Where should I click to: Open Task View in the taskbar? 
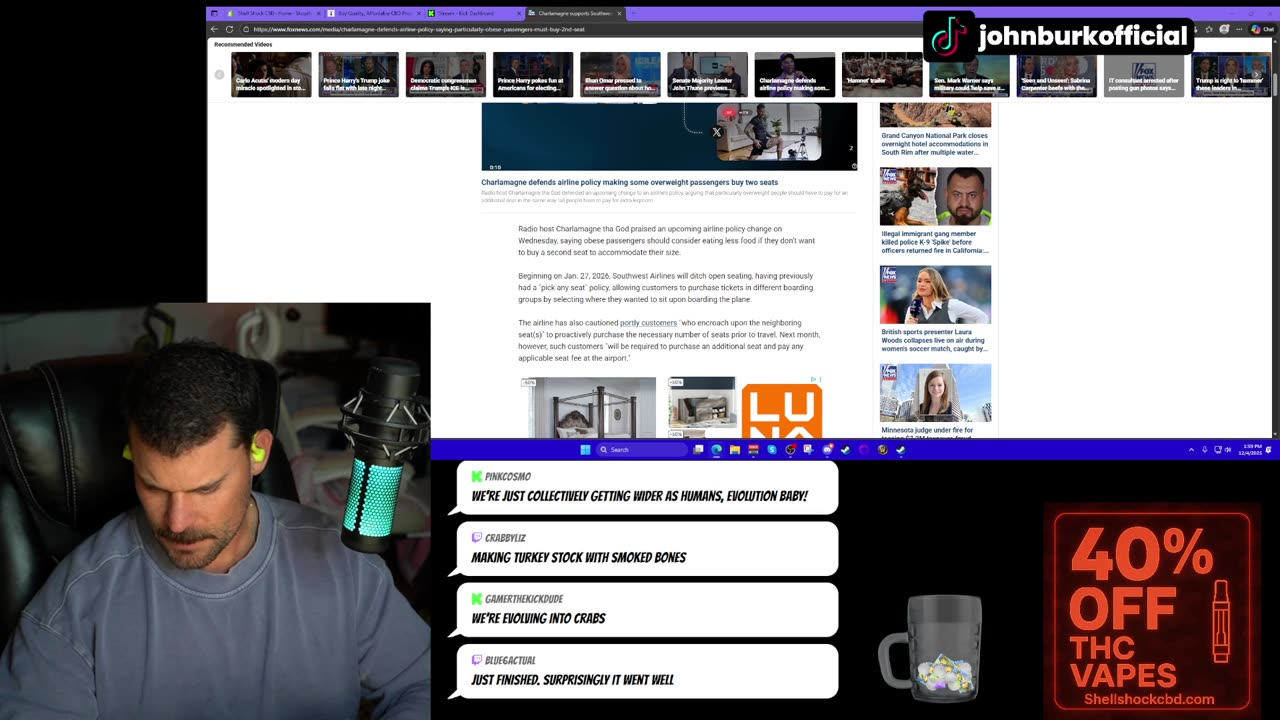[x=699, y=450]
